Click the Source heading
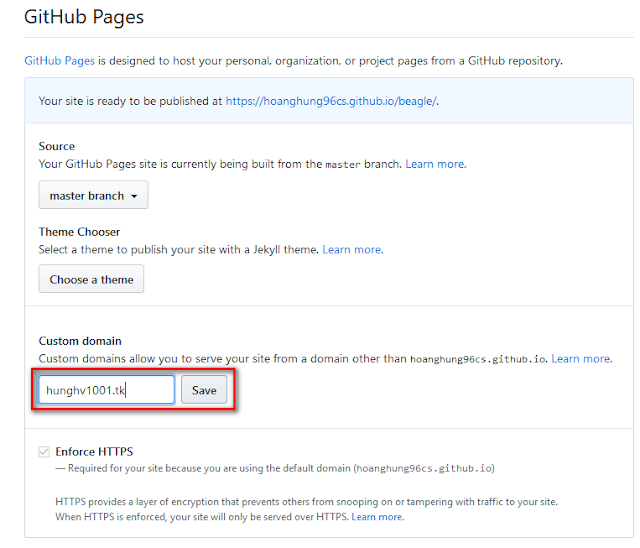The image size is (640, 548). pyautogui.click(x=57, y=146)
